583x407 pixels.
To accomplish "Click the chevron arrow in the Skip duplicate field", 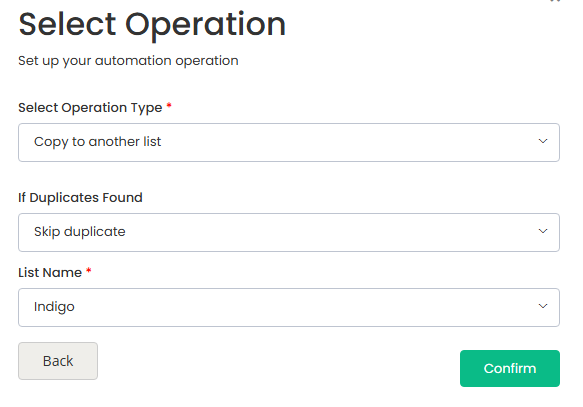I will pos(542,232).
